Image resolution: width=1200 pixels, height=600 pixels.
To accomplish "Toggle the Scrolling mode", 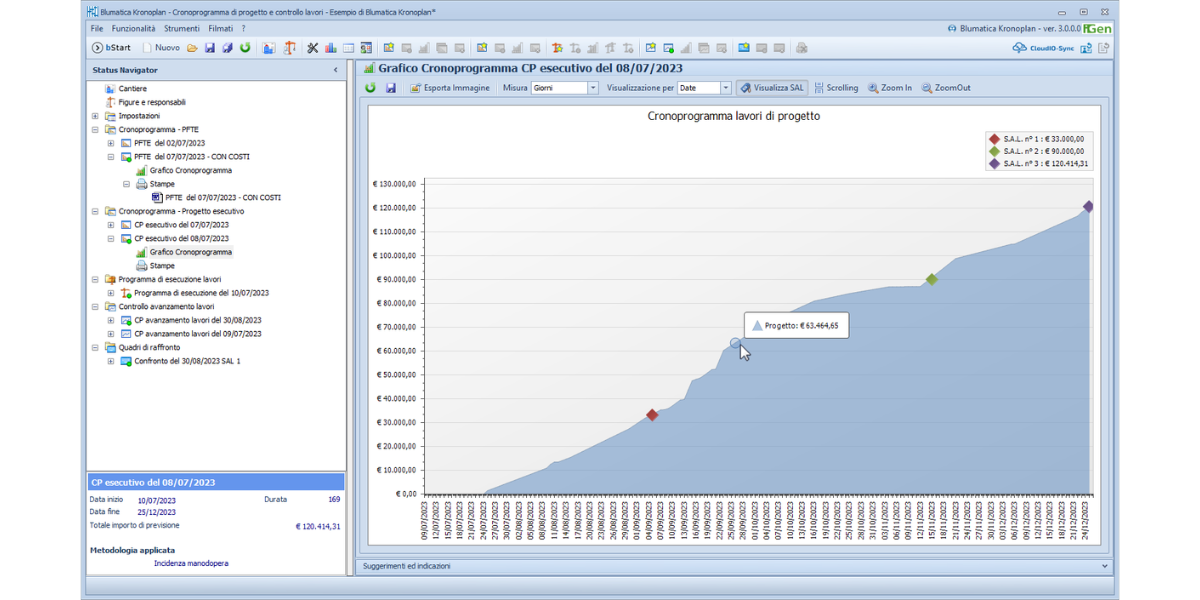I will 836,88.
